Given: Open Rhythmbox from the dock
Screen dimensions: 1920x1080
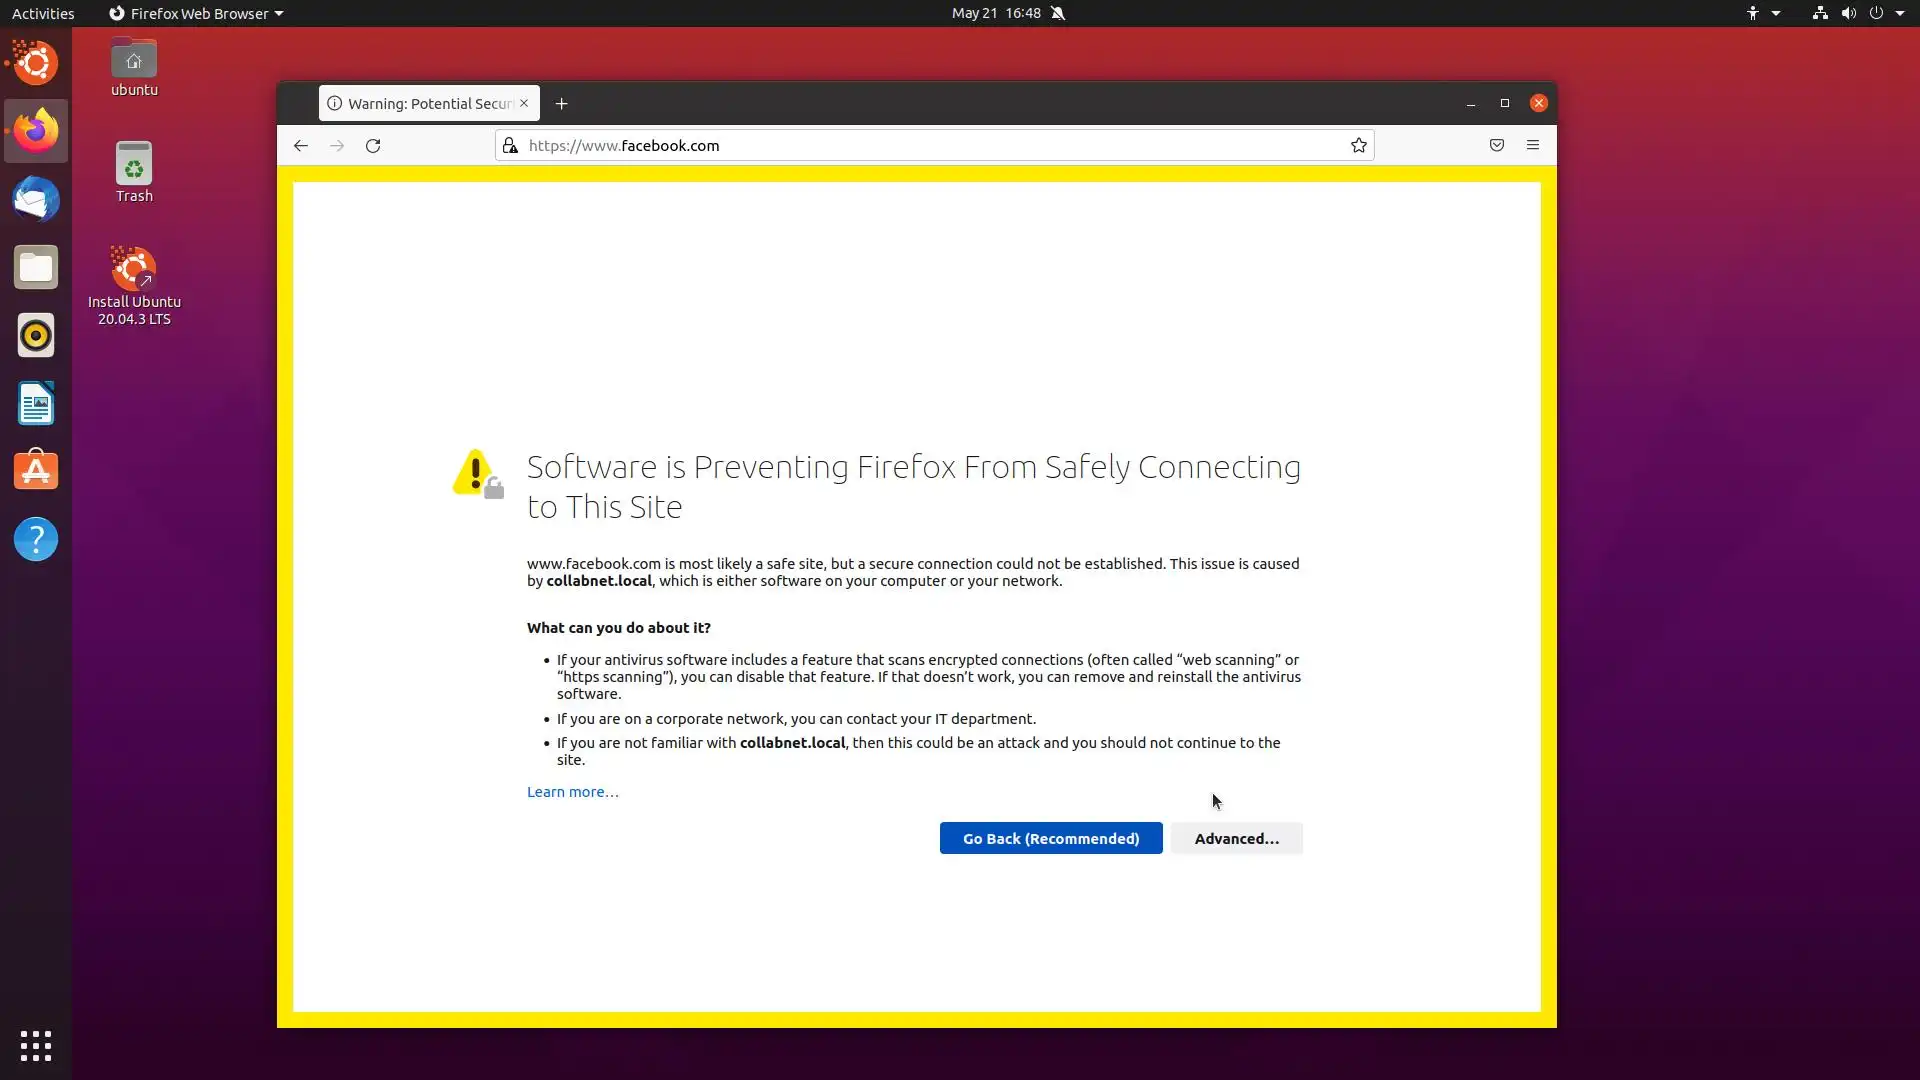Looking at the screenshot, I should (x=36, y=335).
